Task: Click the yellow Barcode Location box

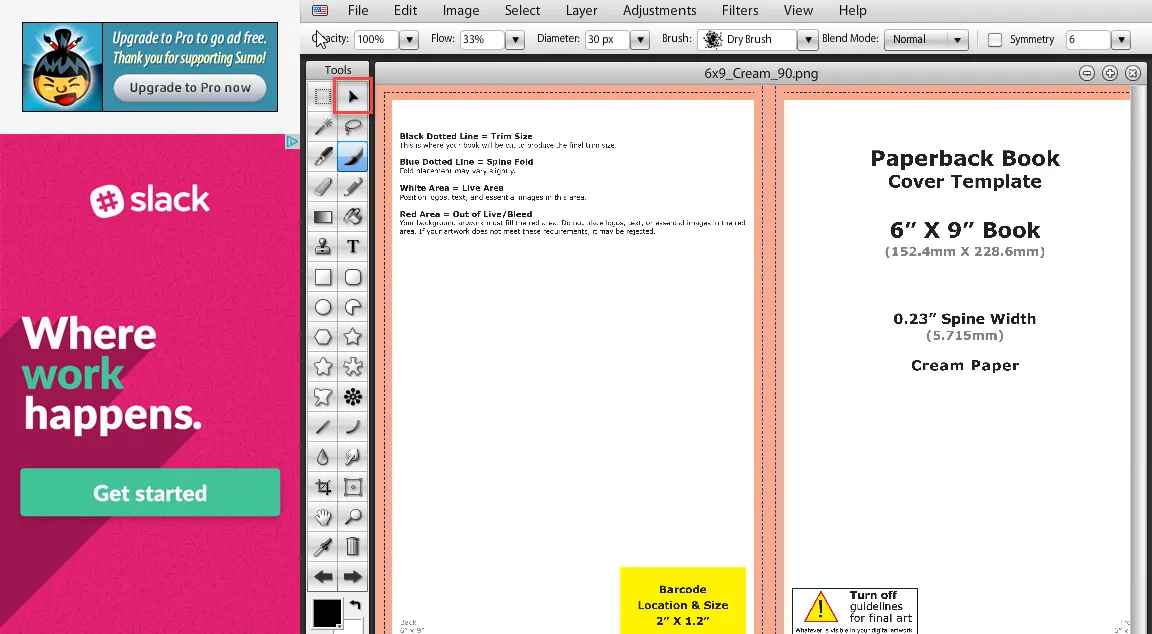Action: [683, 600]
